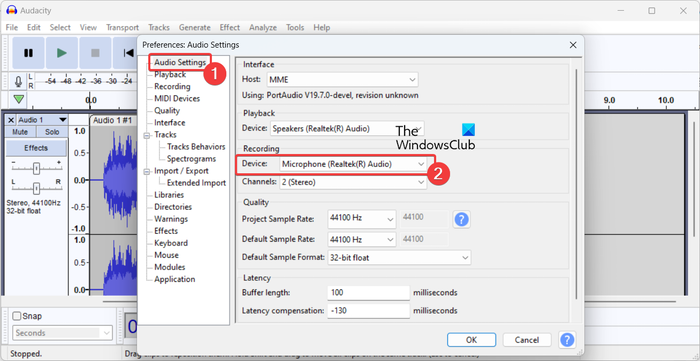Open the File menu

click(x=12, y=27)
